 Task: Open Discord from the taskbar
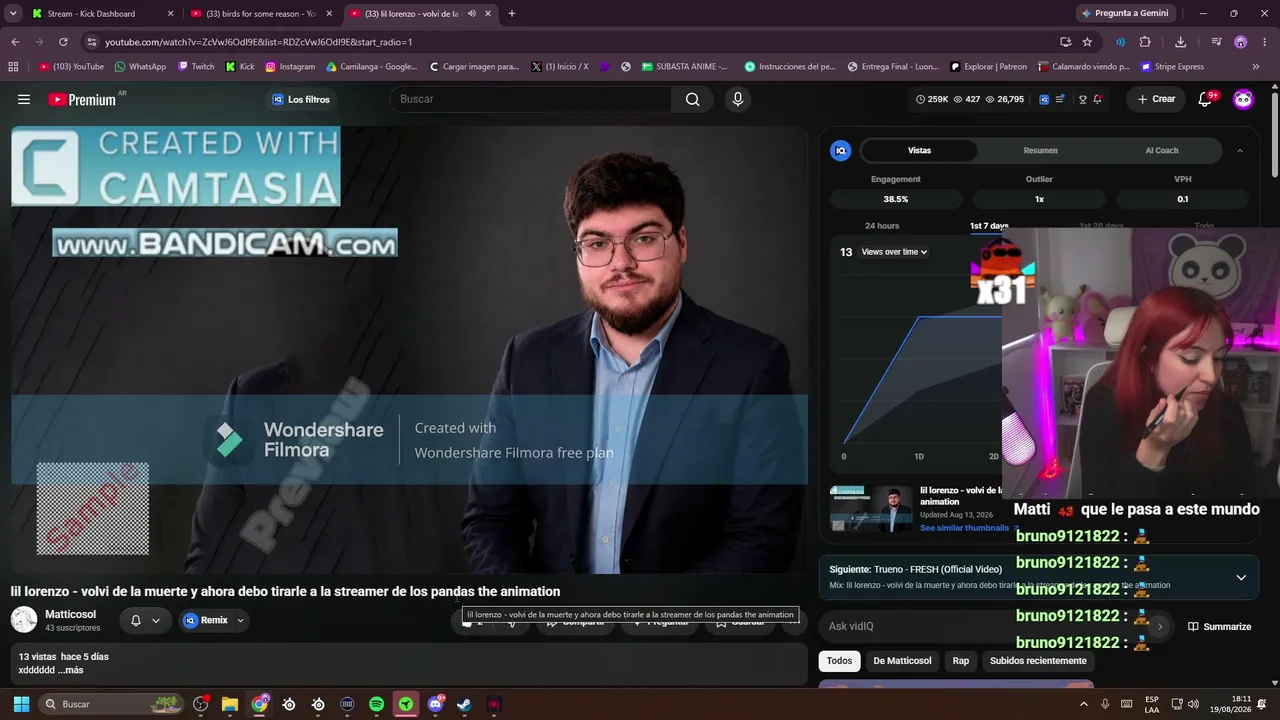(x=435, y=704)
